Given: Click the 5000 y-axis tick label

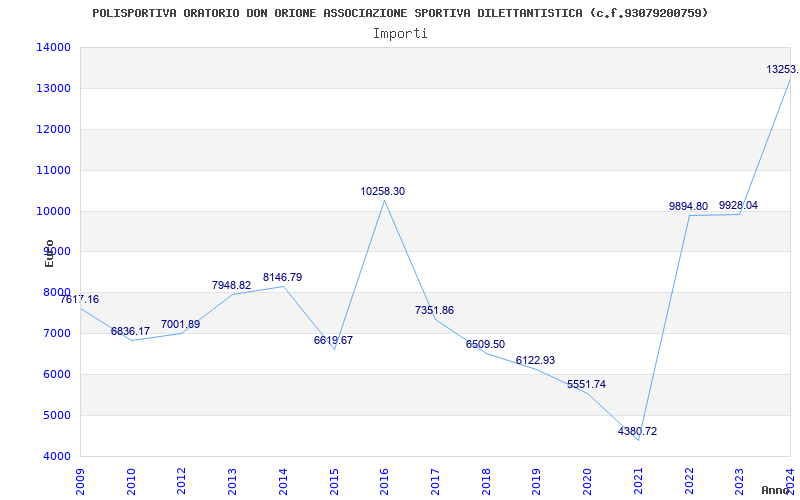Looking at the screenshot, I should pyautogui.click(x=57, y=415).
